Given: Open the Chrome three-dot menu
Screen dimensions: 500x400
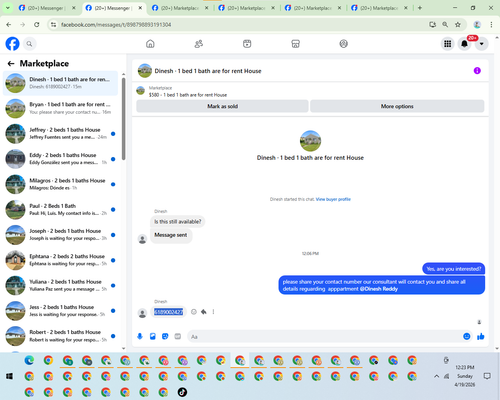Looking at the screenshot, I should 491,25.
